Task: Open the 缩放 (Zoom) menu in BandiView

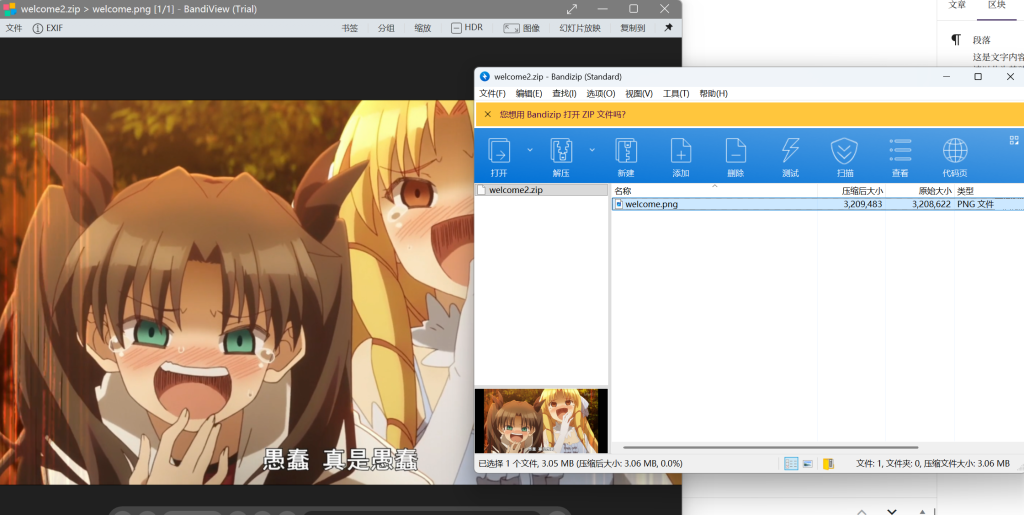Action: [423, 28]
